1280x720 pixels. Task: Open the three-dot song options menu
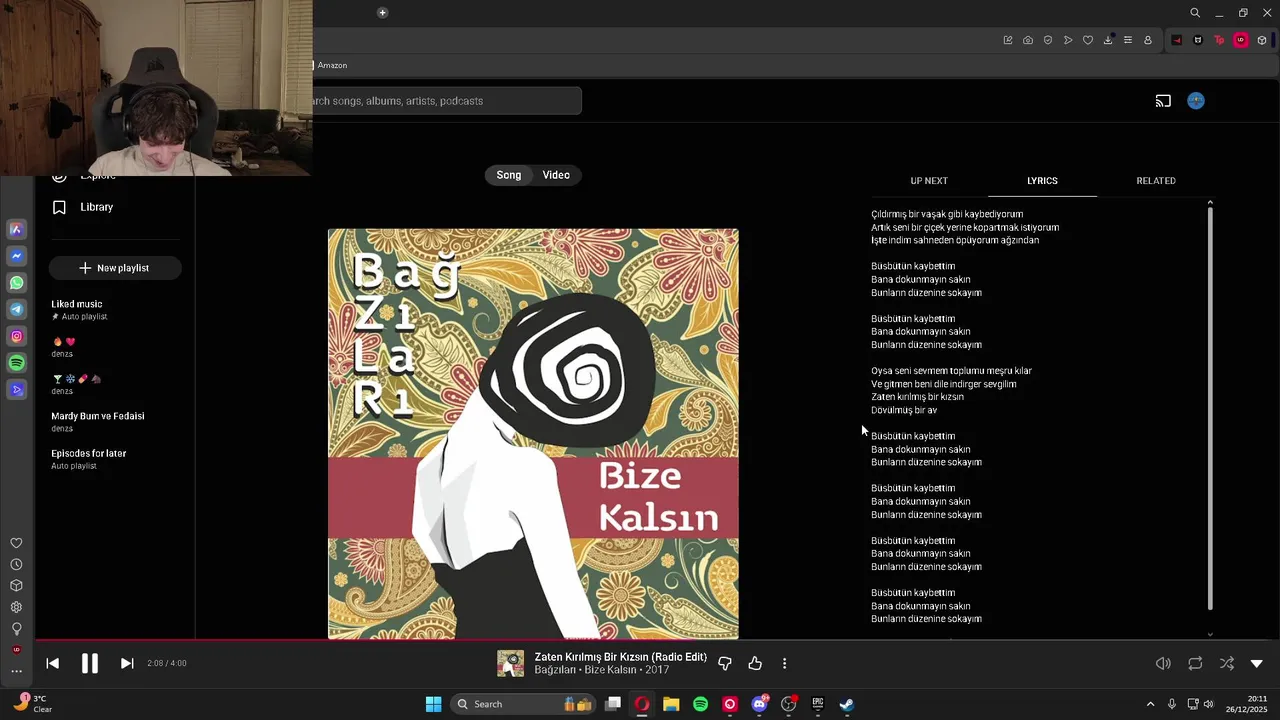[785, 663]
